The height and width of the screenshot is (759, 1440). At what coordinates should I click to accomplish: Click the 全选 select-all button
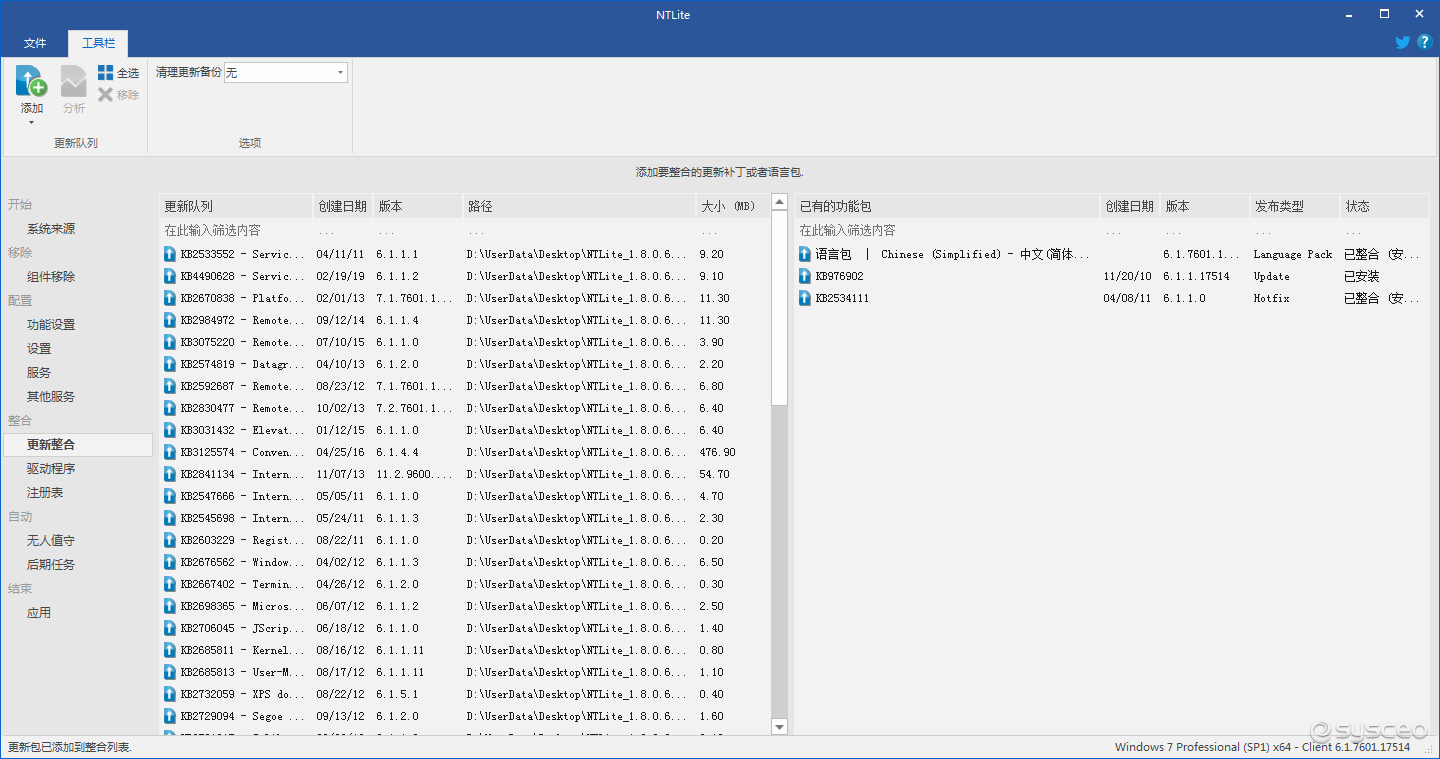tap(118, 73)
